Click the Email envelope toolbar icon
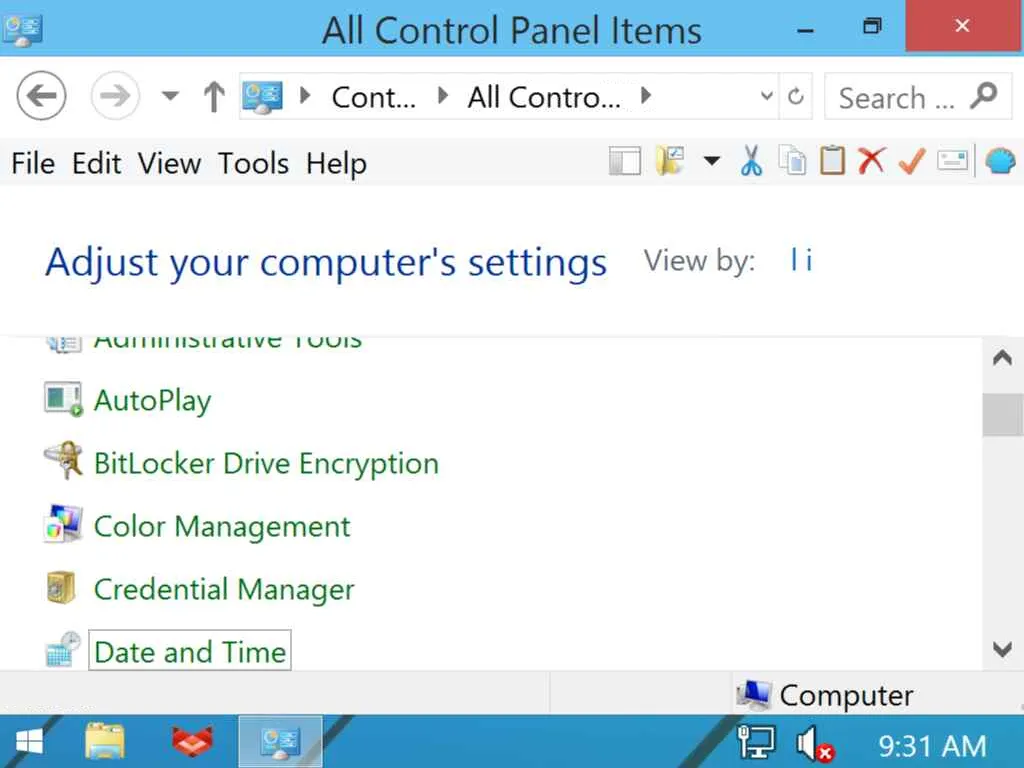1024x768 pixels. 952,161
